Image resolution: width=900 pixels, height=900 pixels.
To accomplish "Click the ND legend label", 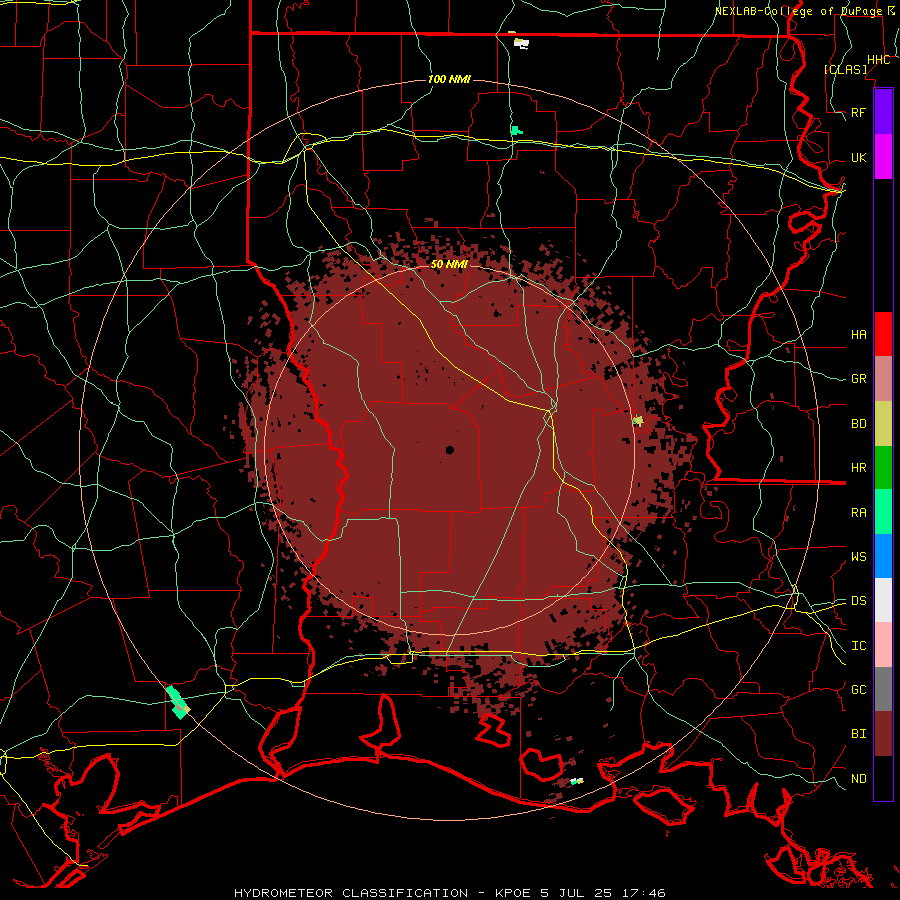I will [859, 779].
